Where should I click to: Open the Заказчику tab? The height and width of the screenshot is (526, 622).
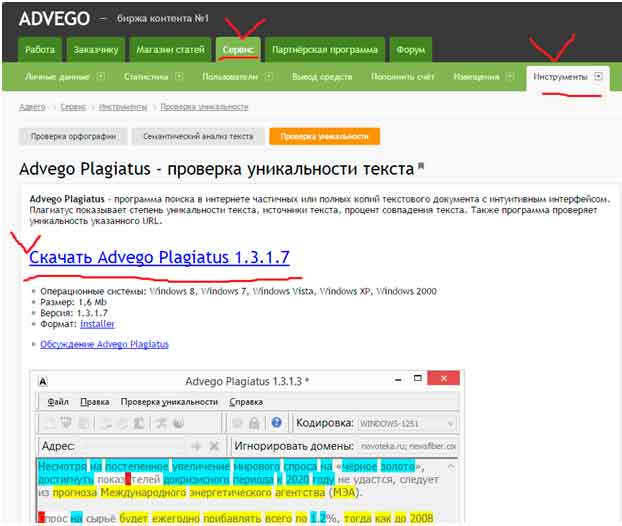pos(96,50)
